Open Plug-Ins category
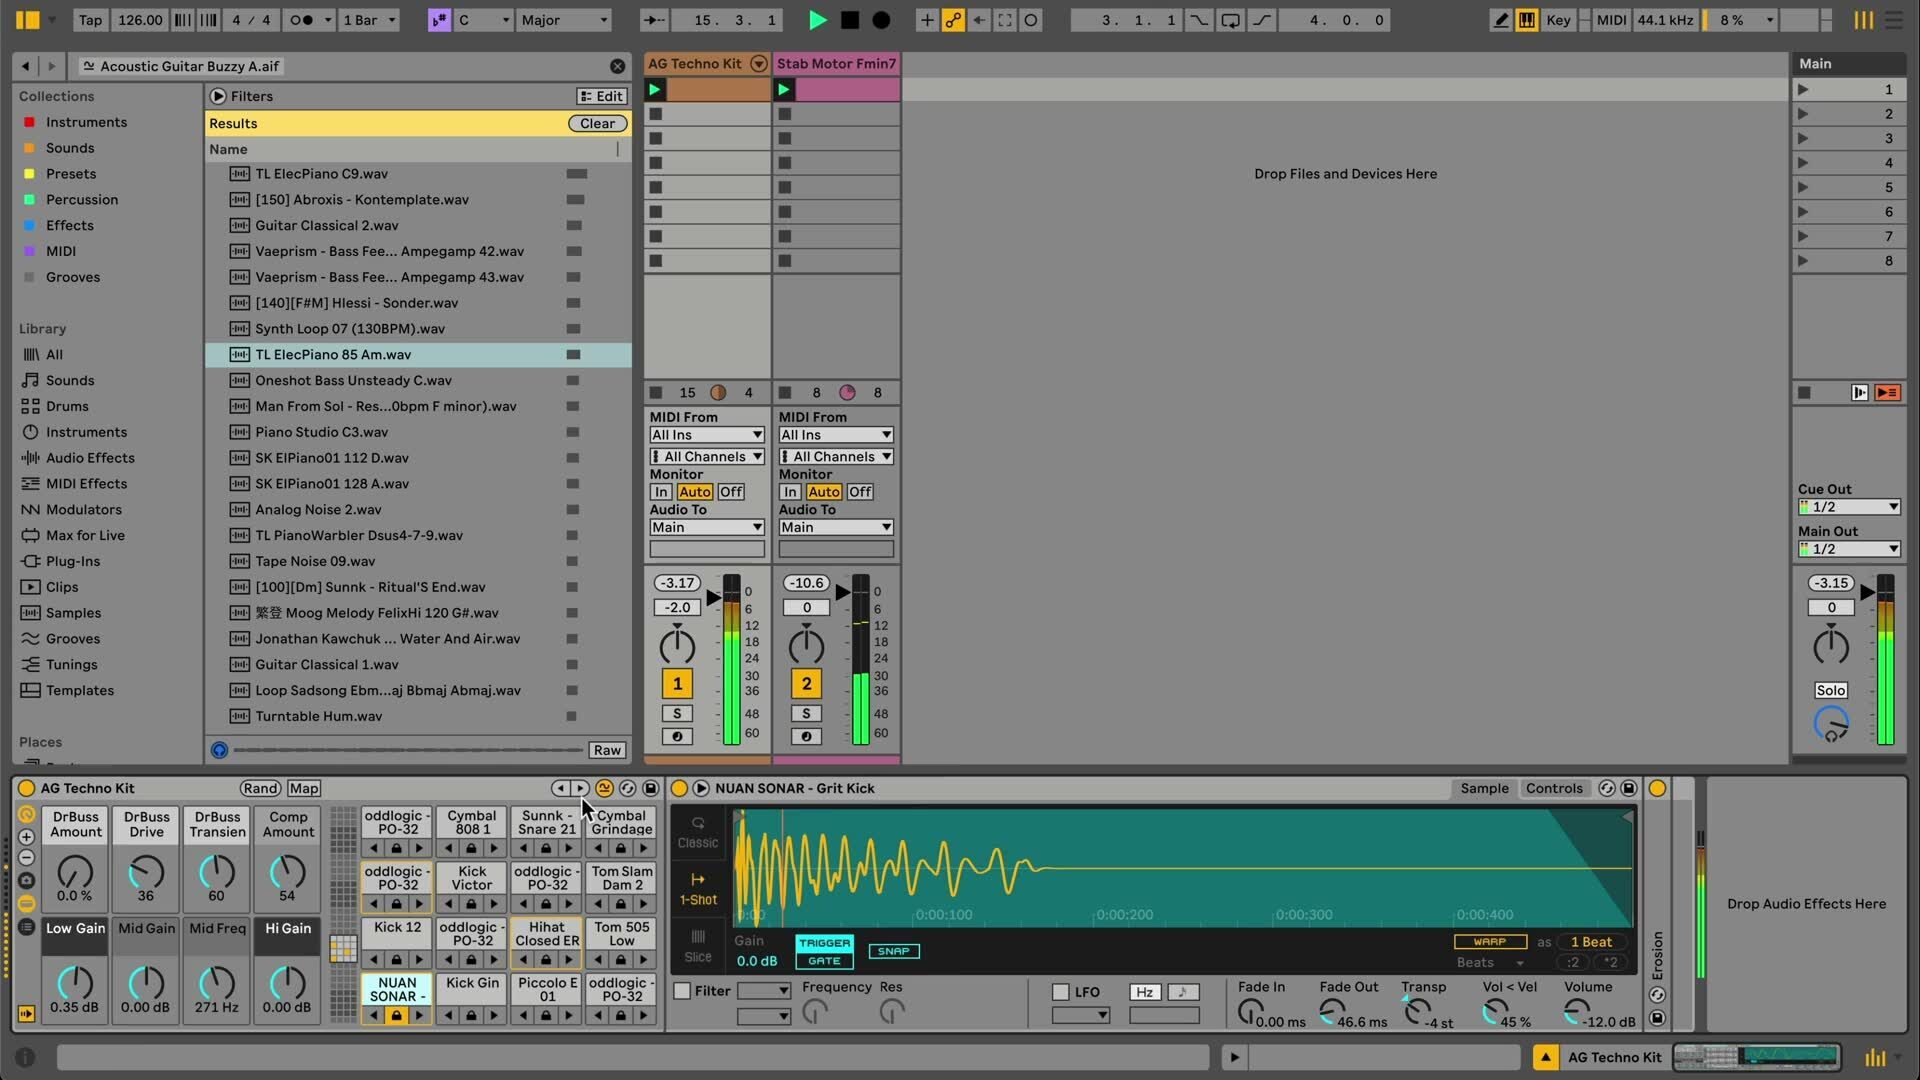This screenshot has width=1920, height=1080. (73, 561)
